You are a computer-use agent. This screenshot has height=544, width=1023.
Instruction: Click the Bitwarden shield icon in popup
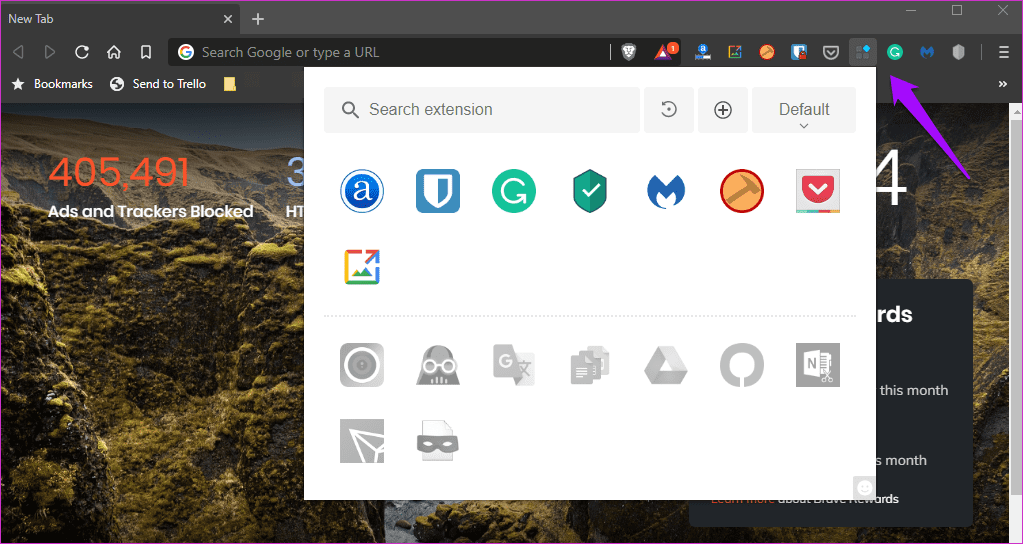(x=438, y=191)
